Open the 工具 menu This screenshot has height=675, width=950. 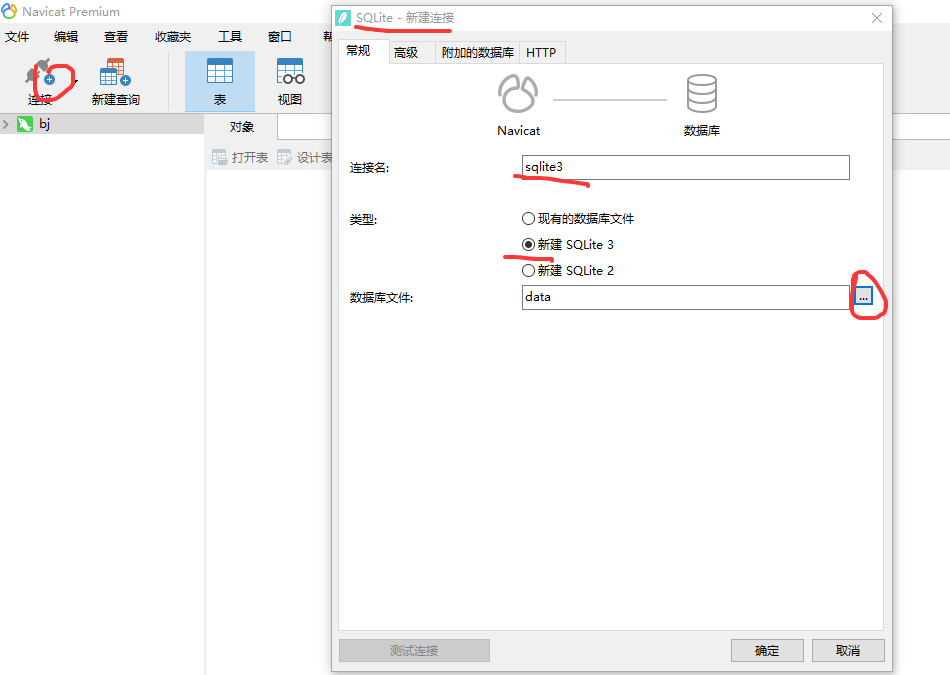230,36
